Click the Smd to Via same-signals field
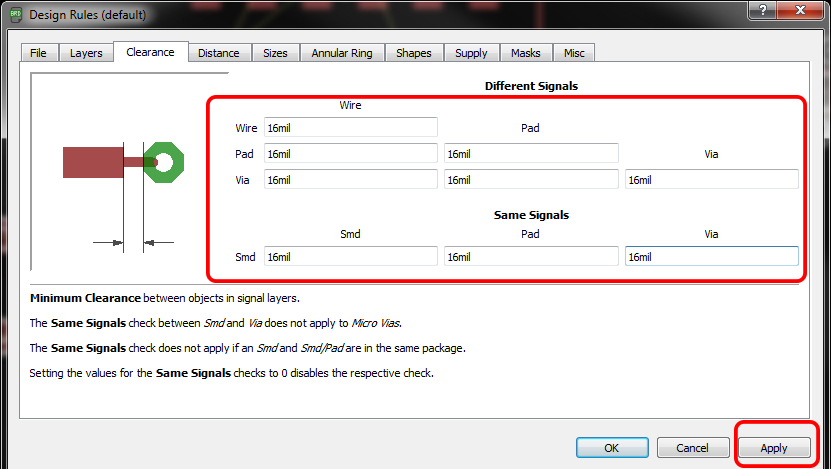The height and width of the screenshot is (469, 831). (x=711, y=256)
